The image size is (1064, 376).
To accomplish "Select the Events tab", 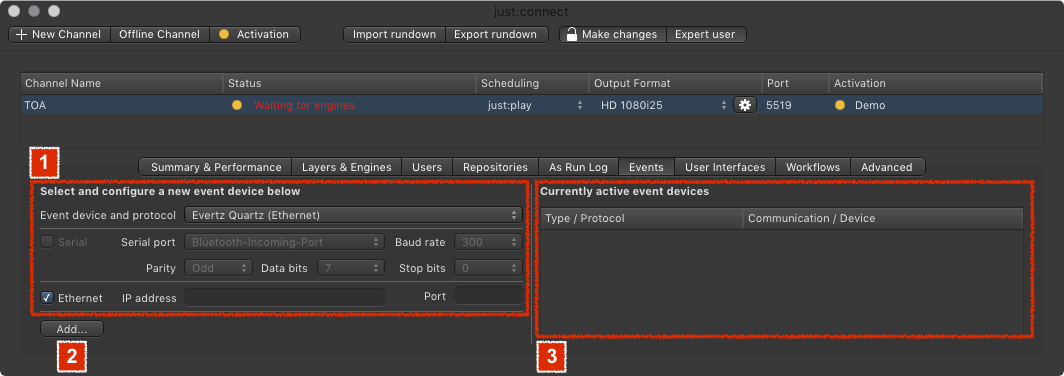I will click(x=646, y=167).
